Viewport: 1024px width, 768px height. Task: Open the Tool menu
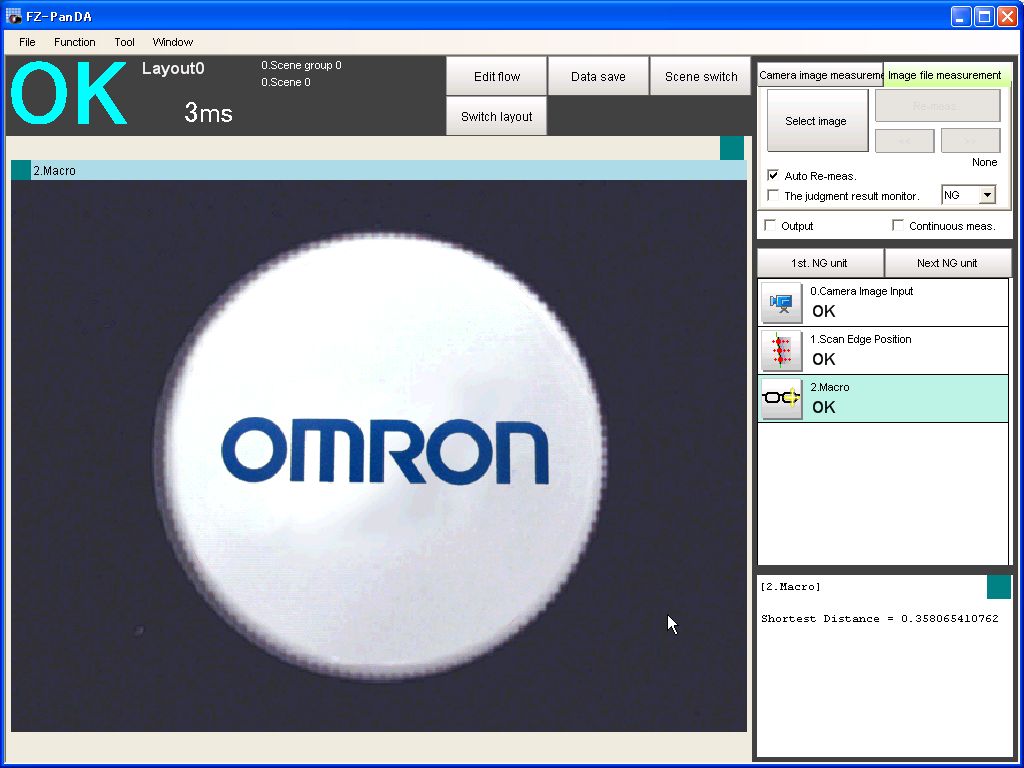point(124,42)
